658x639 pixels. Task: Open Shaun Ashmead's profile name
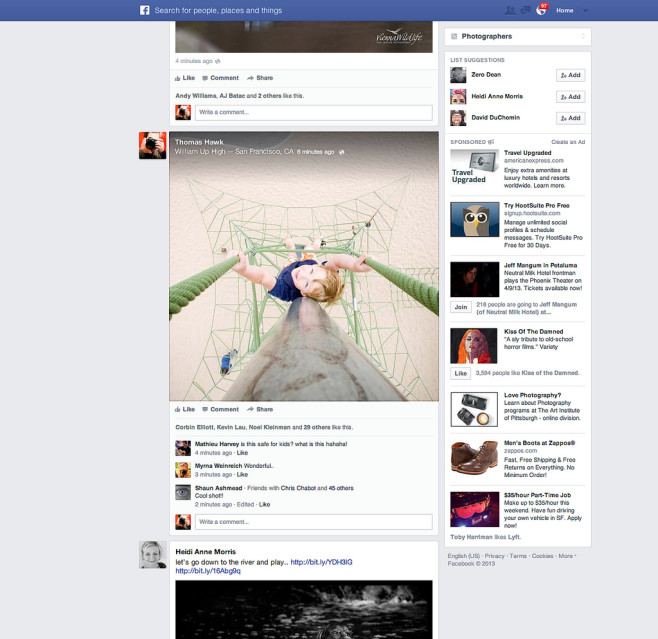point(218,488)
